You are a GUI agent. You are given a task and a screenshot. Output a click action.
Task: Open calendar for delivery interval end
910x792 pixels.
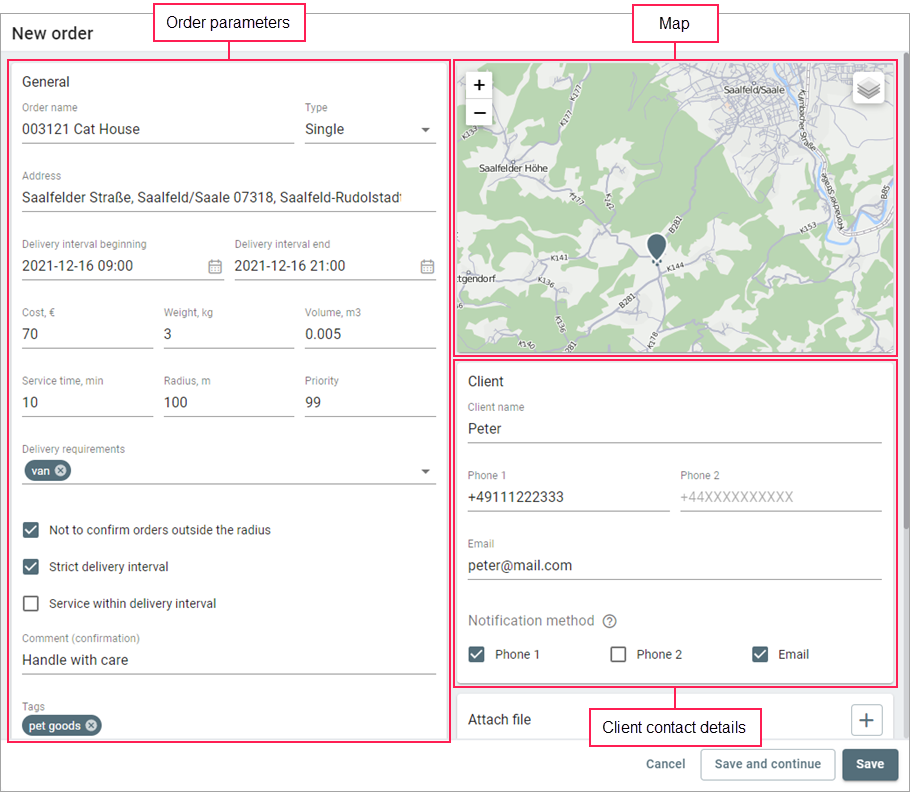coord(427,266)
